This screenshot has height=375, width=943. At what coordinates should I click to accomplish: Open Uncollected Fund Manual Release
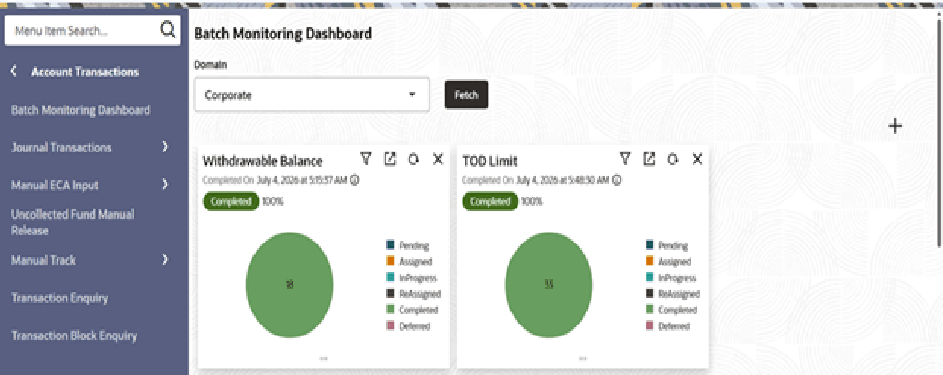pos(73,222)
